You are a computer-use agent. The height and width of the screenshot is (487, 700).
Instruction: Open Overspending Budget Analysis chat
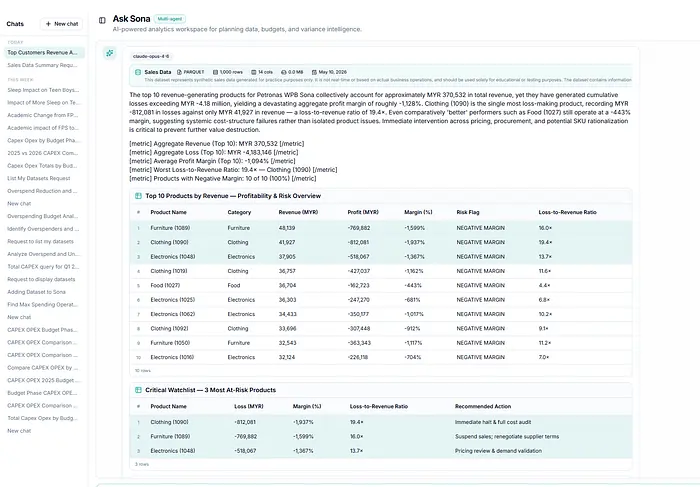tap(44, 216)
